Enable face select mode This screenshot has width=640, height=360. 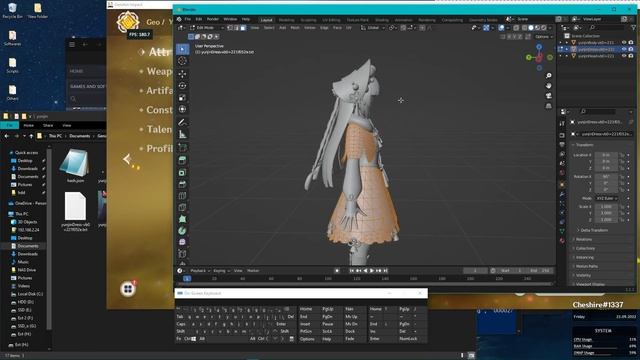click(243, 28)
